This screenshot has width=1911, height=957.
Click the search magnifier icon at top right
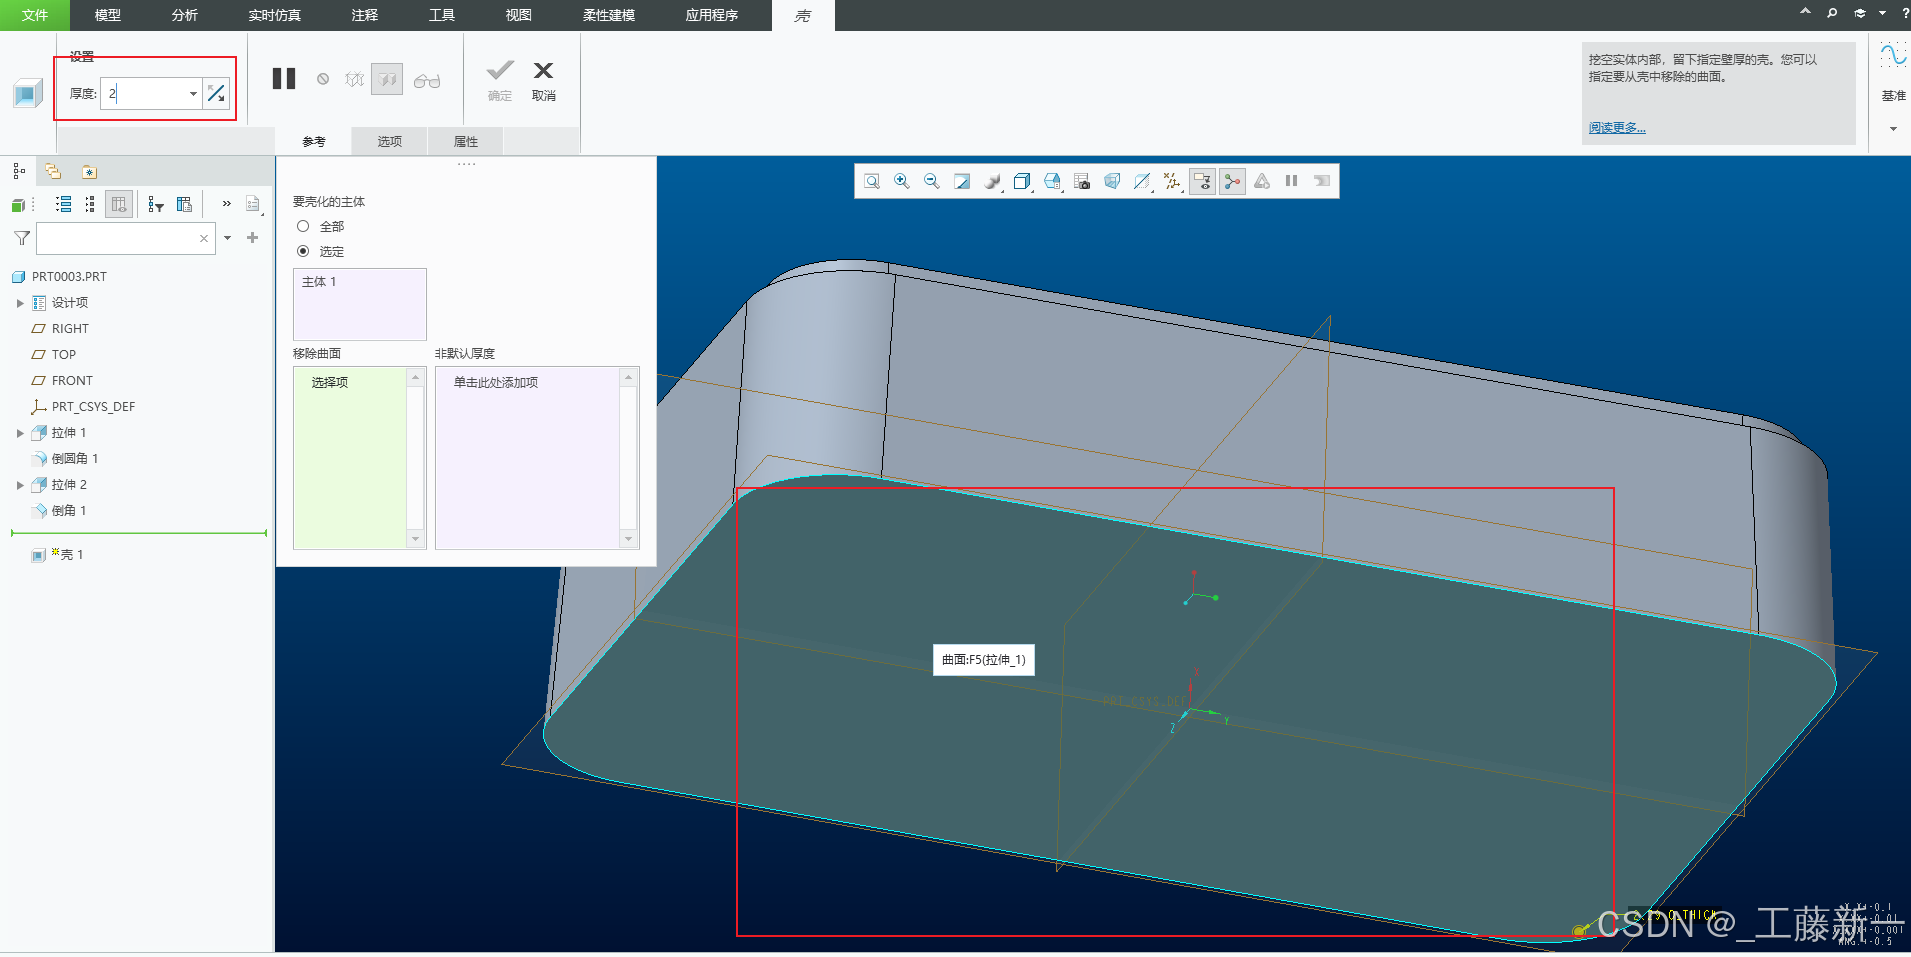1832,13
